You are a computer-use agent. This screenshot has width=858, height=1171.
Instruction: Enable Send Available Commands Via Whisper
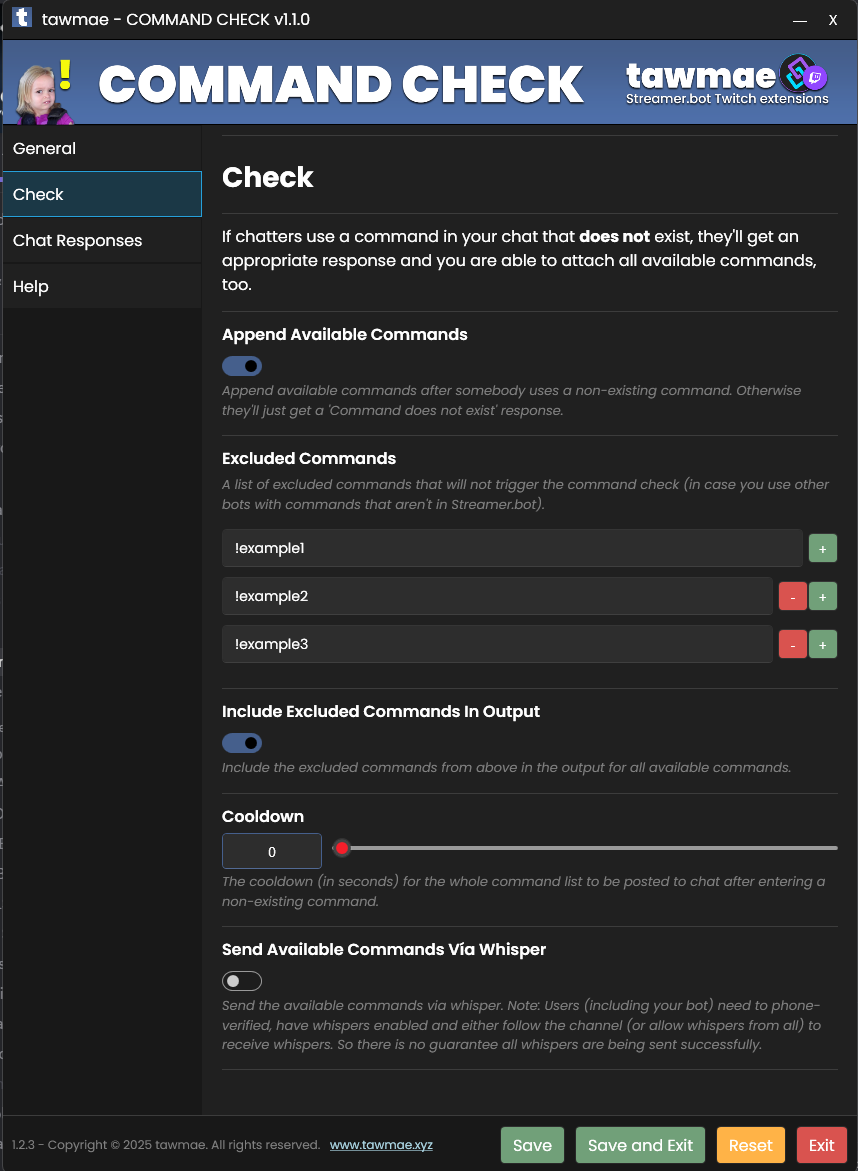coord(242,981)
